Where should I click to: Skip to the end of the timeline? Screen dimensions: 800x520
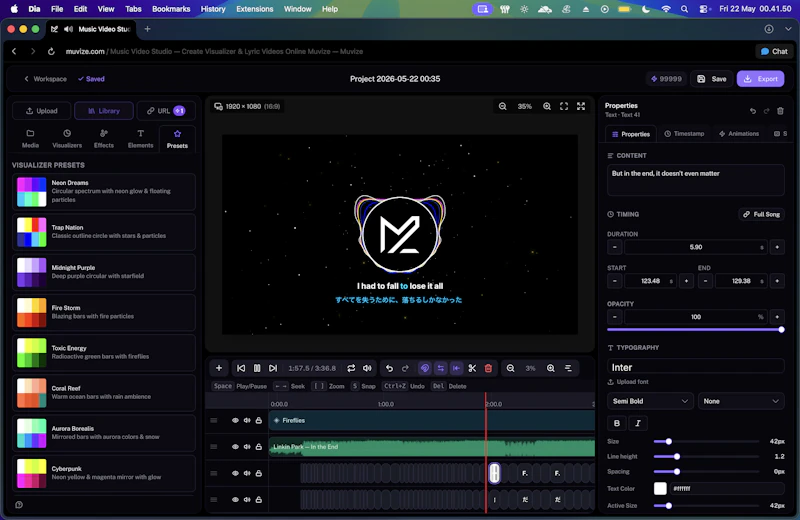tap(273, 368)
